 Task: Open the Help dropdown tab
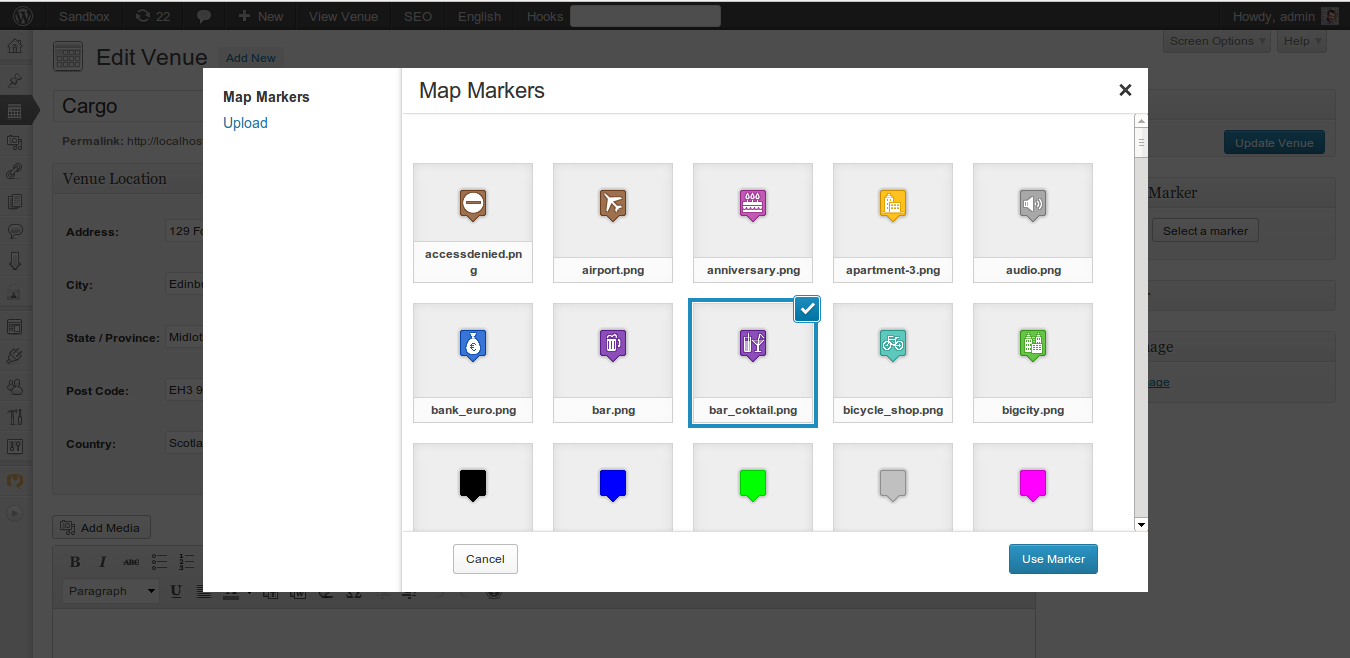[1302, 41]
